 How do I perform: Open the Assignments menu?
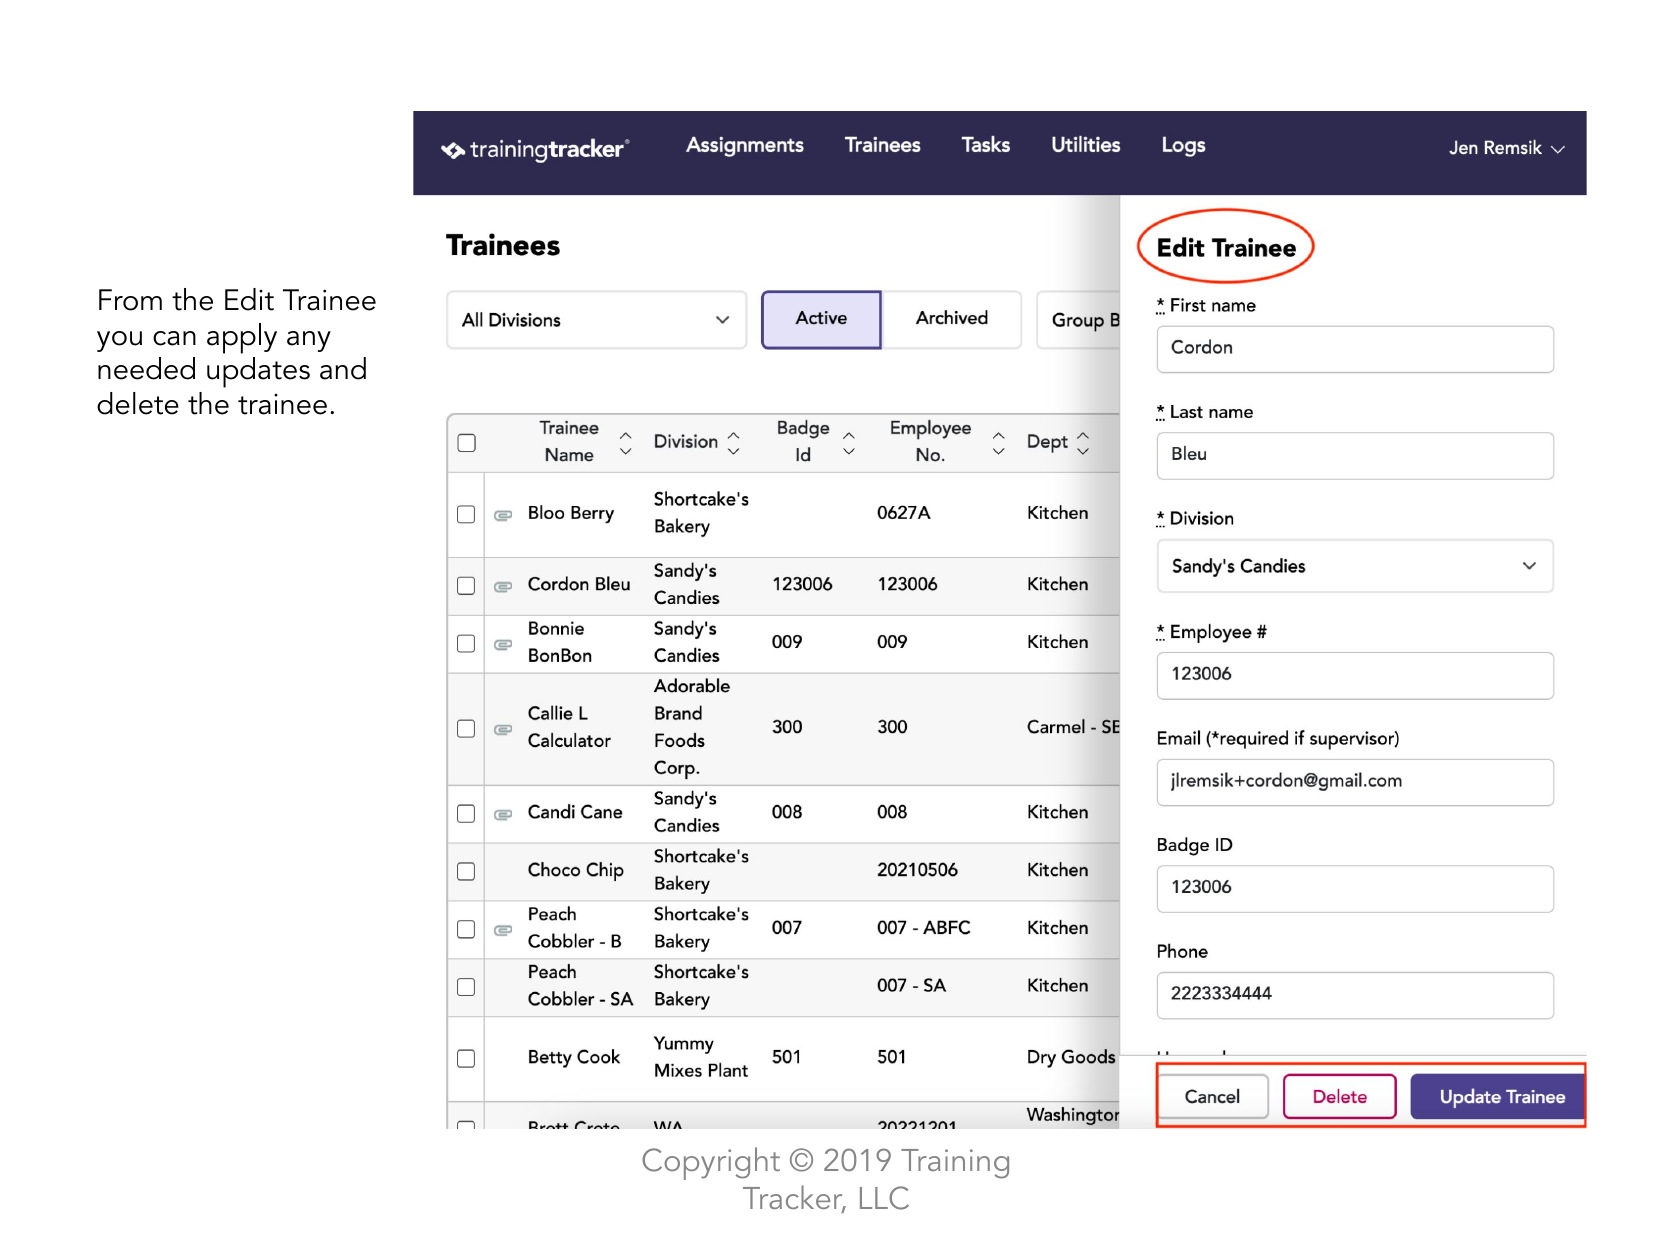coord(744,145)
